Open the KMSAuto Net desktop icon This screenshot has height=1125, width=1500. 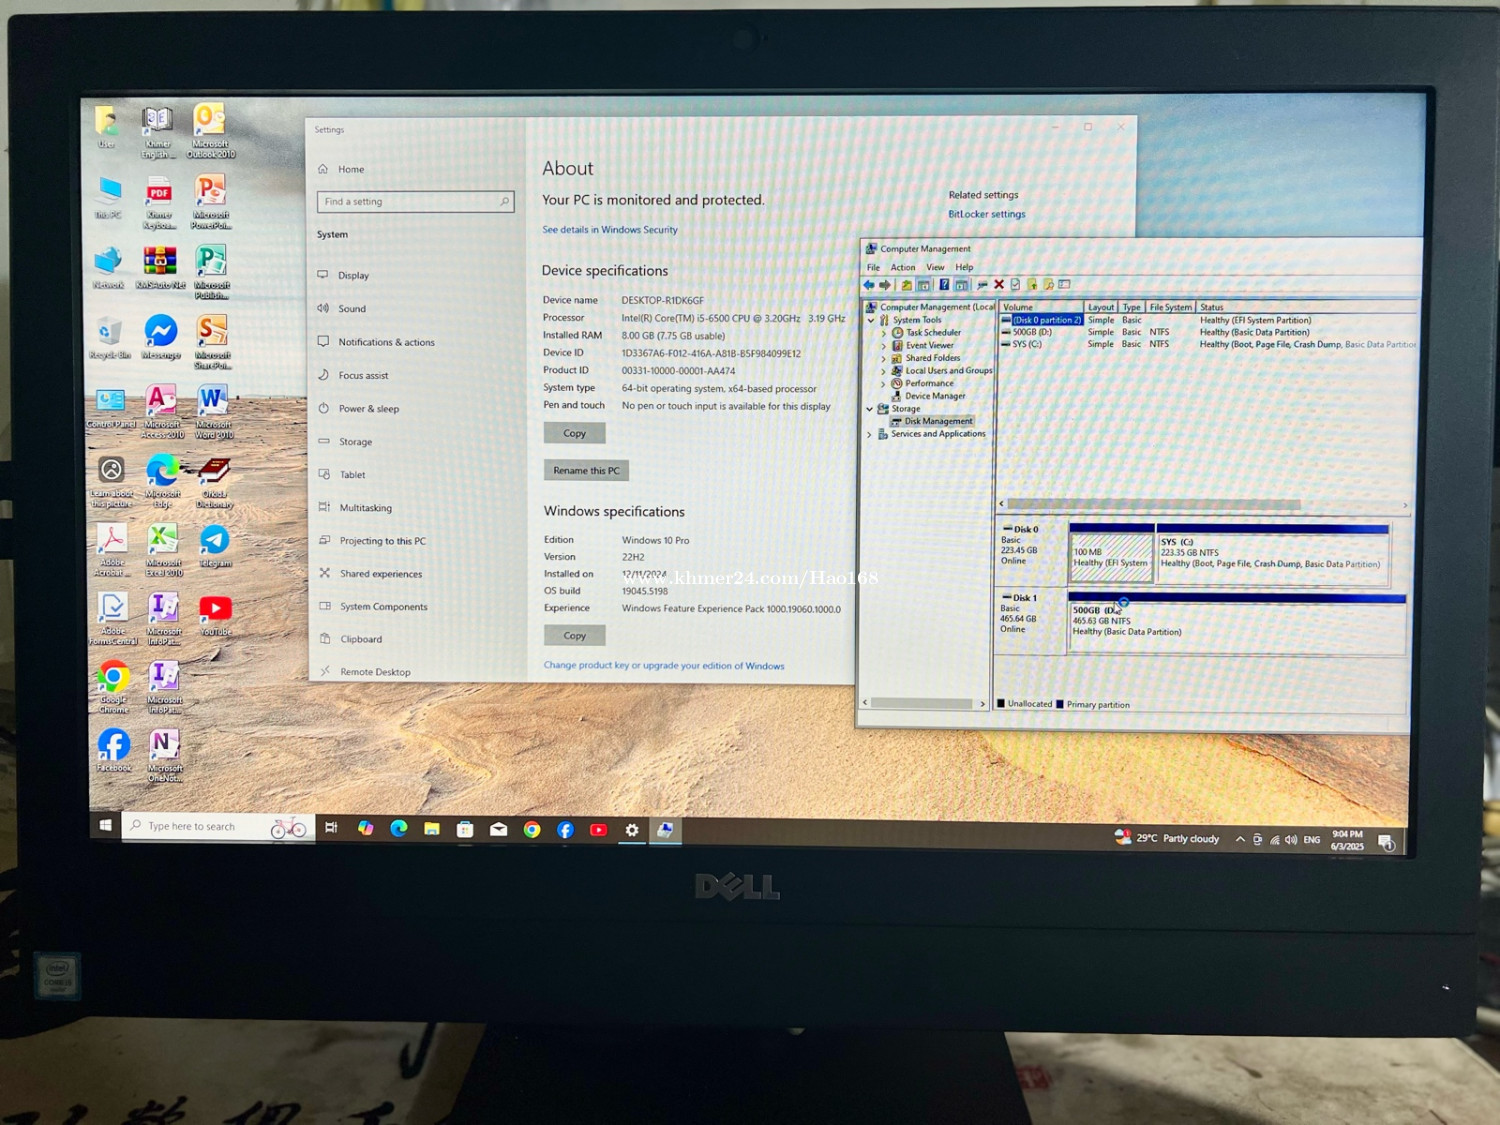point(160,268)
